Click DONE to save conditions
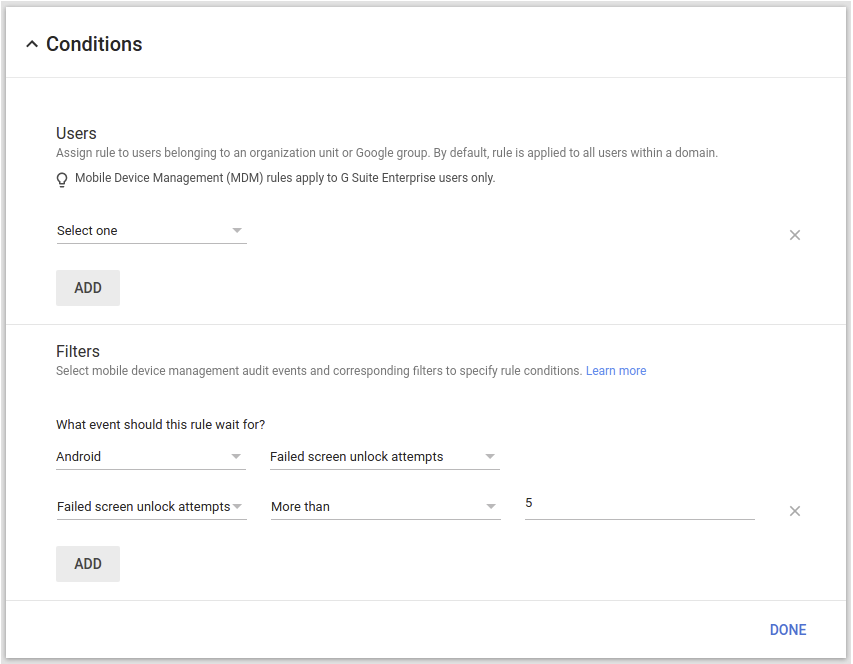This screenshot has width=853, height=664. pos(788,630)
